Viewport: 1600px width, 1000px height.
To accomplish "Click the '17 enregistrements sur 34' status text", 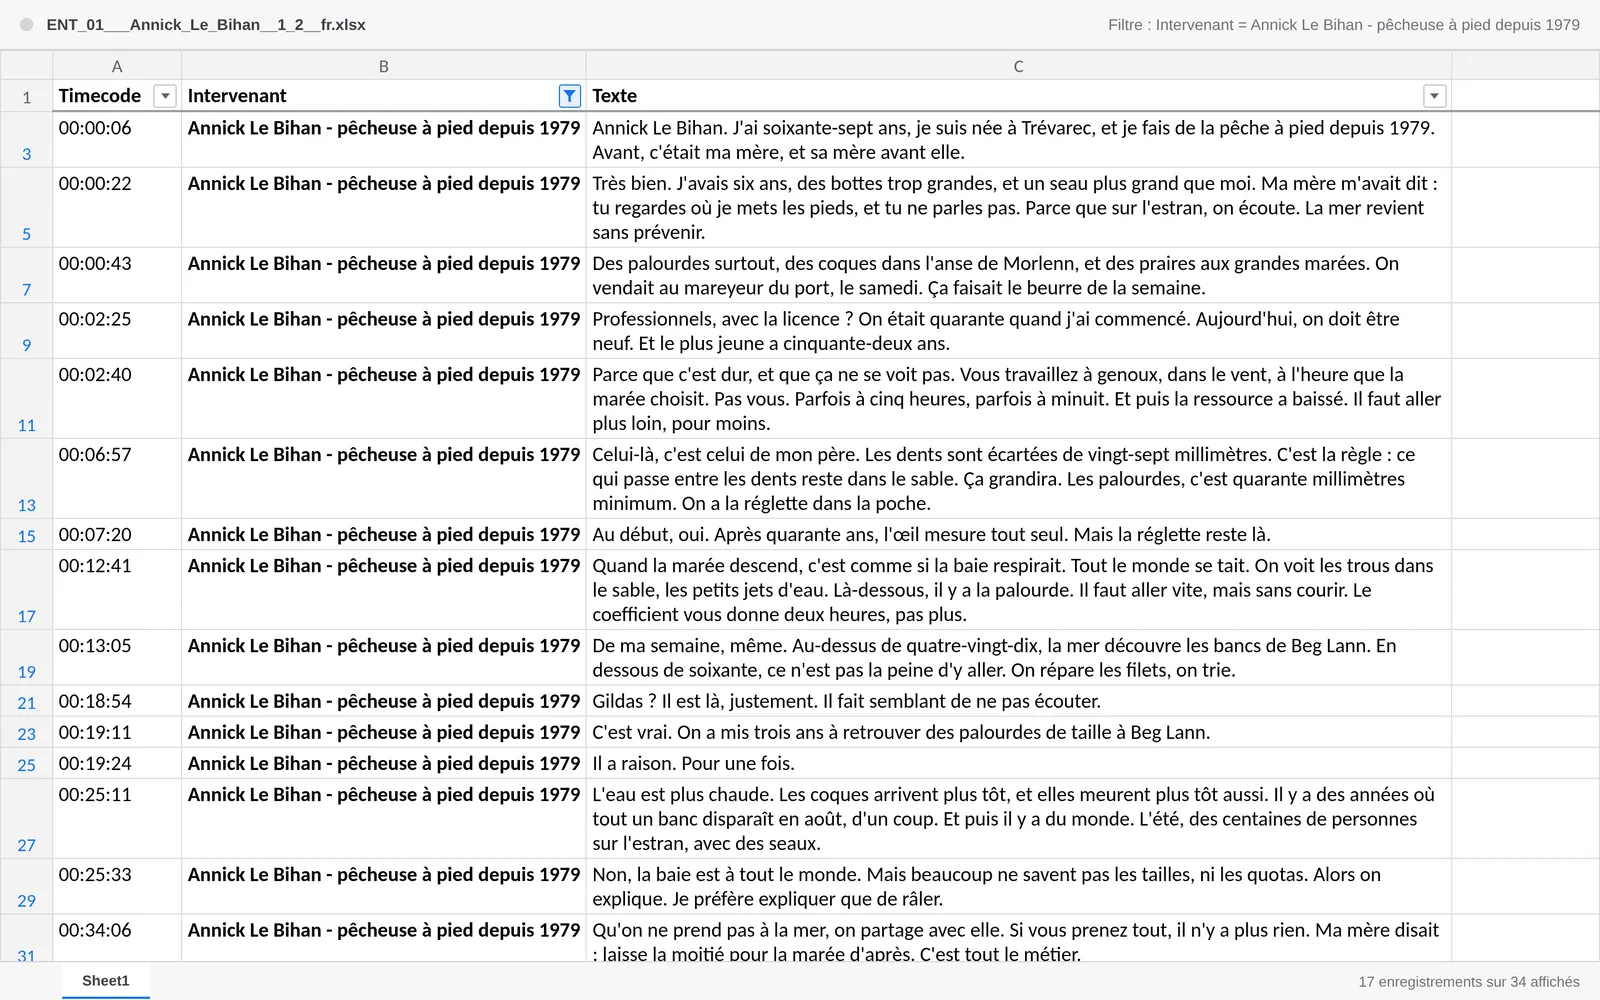I will (1469, 982).
